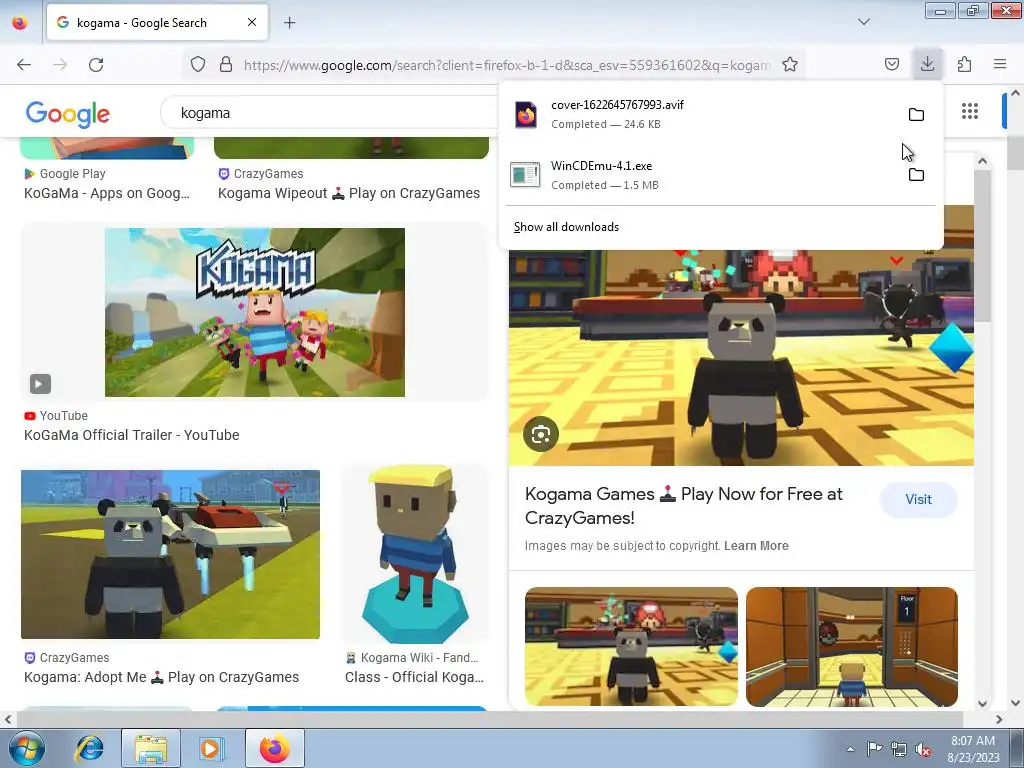Open Windows Explorer from the taskbar
The width and height of the screenshot is (1024, 768).
pyautogui.click(x=151, y=748)
